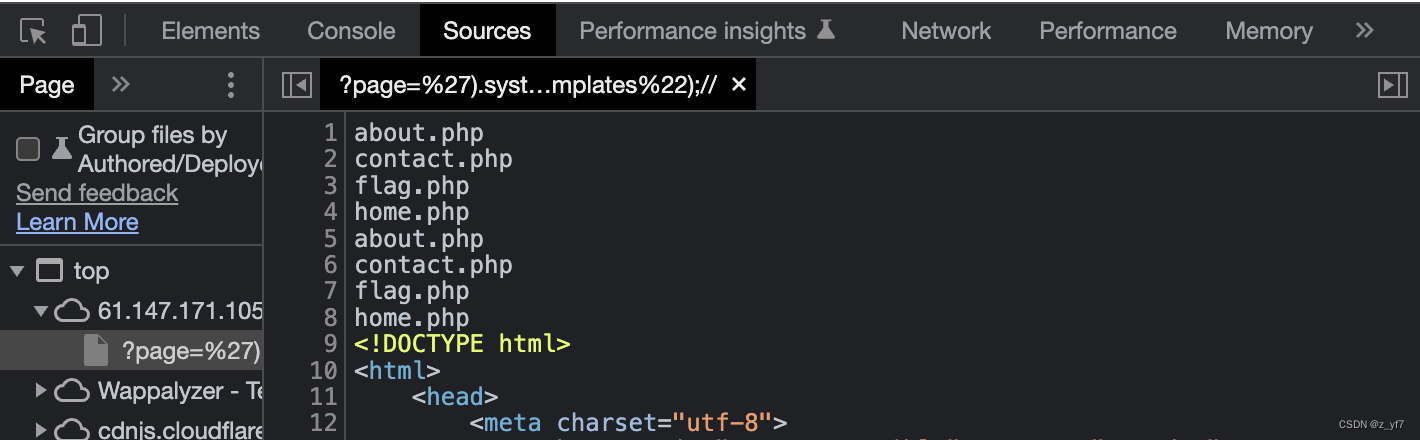Hide the navigator sidebar panel
Viewport: 1420px width, 440px height.
point(297,85)
